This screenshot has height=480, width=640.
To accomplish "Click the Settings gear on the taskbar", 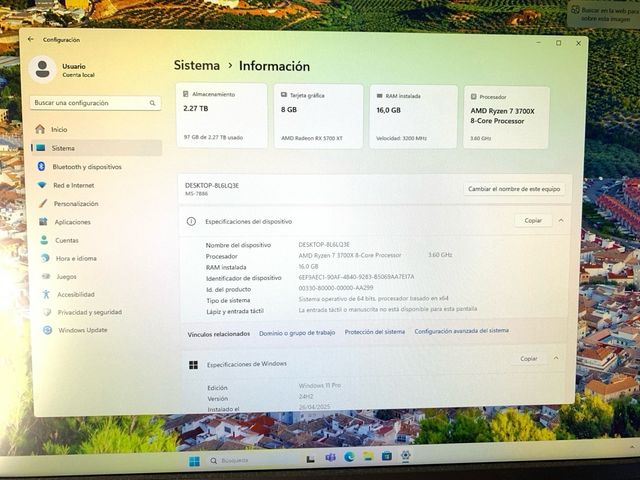I will pyautogui.click(x=405, y=455).
